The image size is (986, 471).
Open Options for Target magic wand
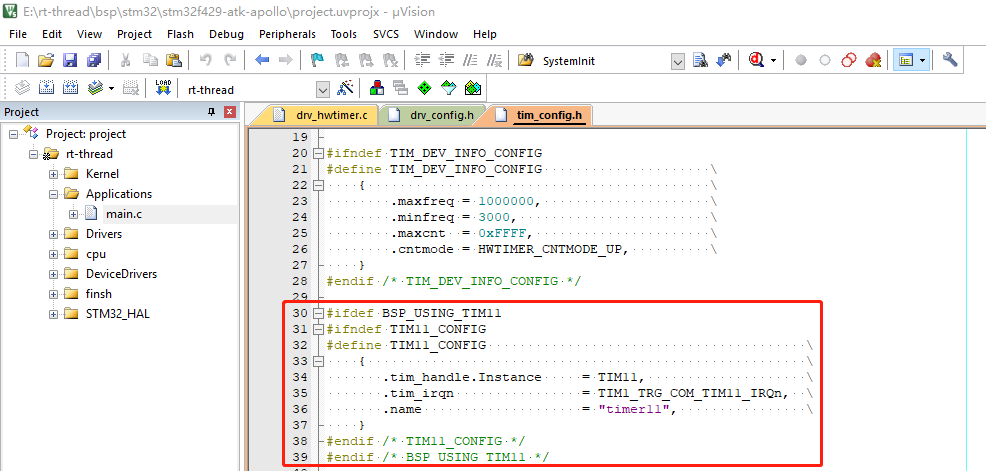point(346,88)
